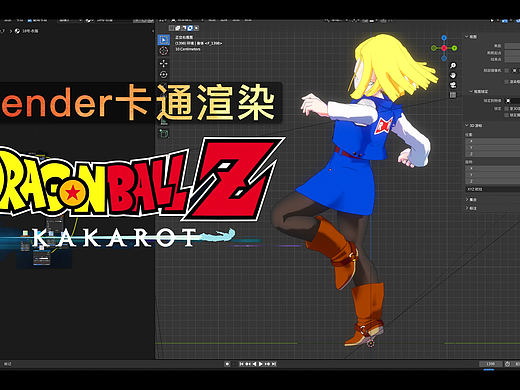Screen dimensions: 520x390
Task: Click the lower negative Z gizmo handle
Action: (444, 58)
